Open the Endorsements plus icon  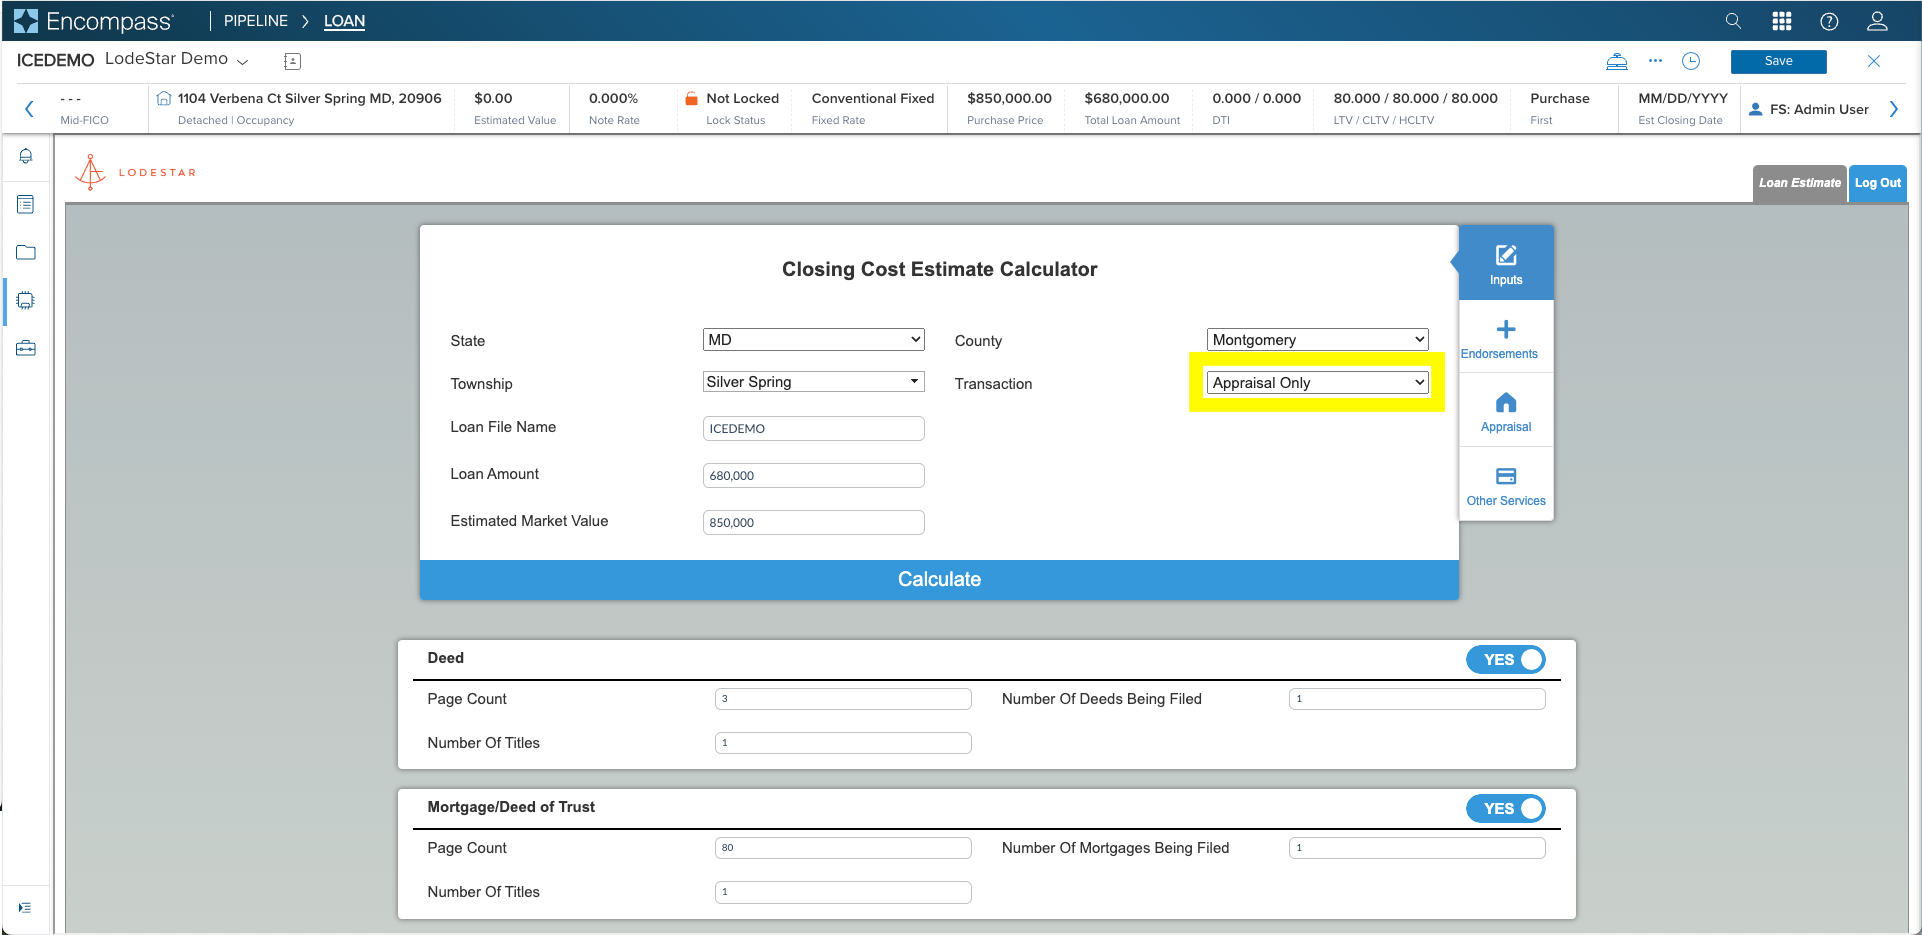coord(1506,330)
